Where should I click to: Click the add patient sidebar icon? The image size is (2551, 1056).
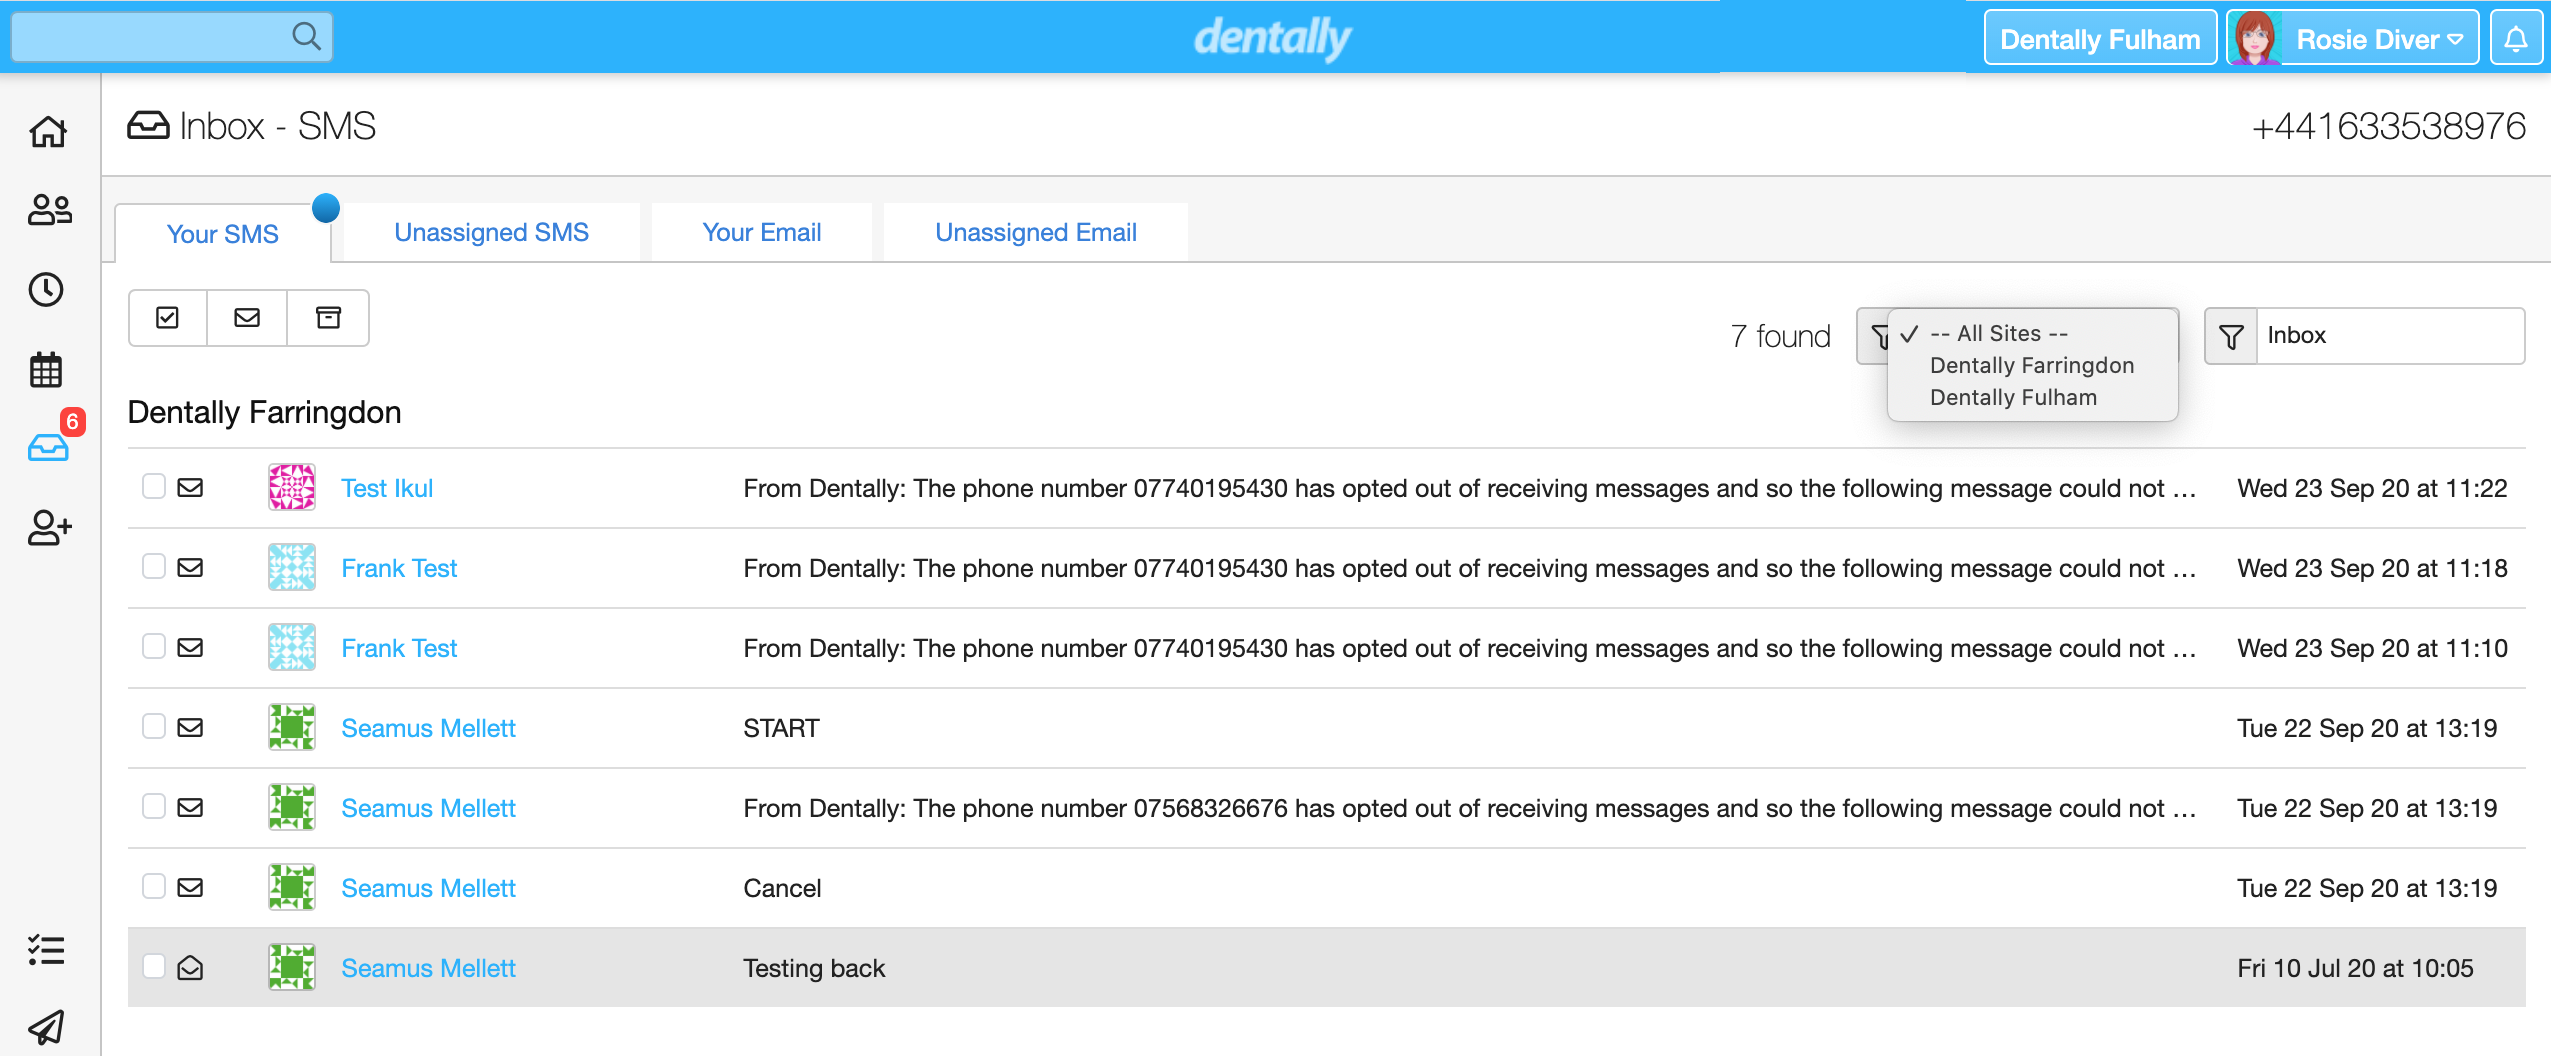point(49,527)
